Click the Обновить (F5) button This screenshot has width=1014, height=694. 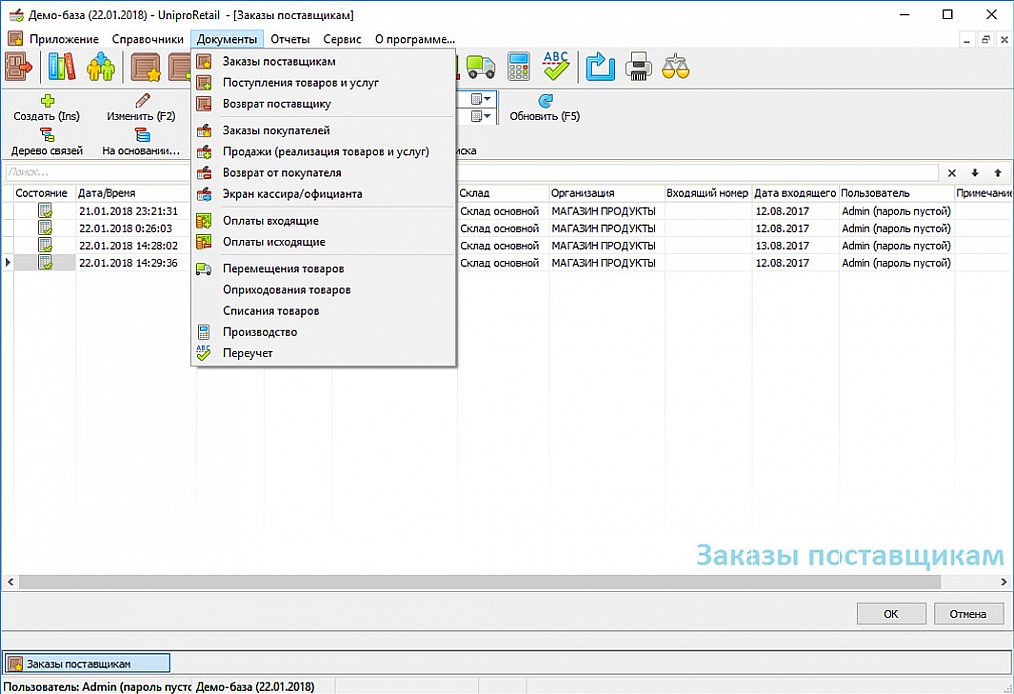tap(545, 108)
